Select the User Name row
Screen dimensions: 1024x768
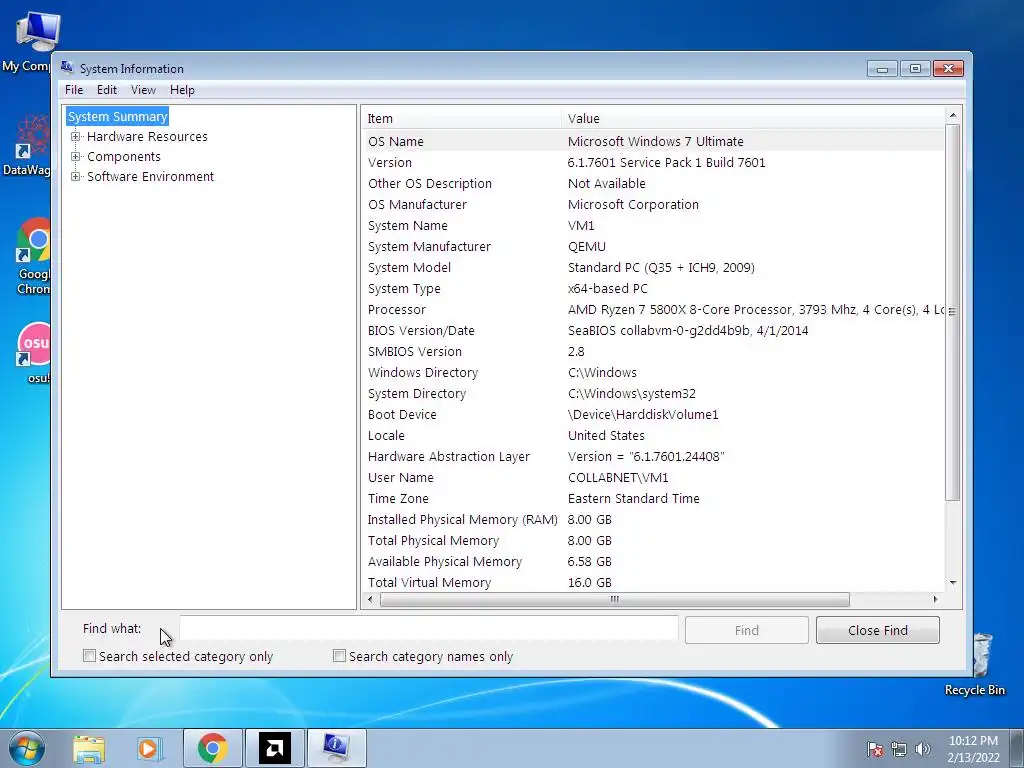653,477
